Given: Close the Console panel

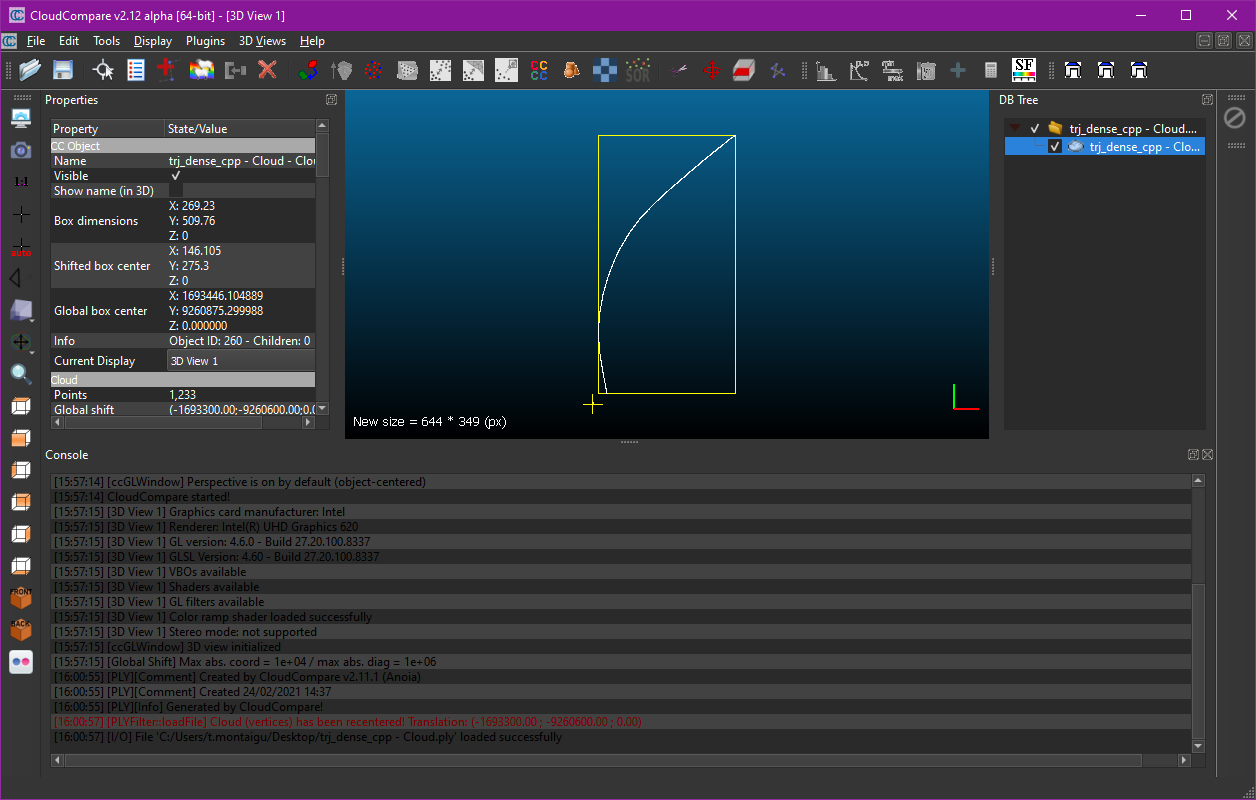Looking at the screenshot, I should point(1207,455).
